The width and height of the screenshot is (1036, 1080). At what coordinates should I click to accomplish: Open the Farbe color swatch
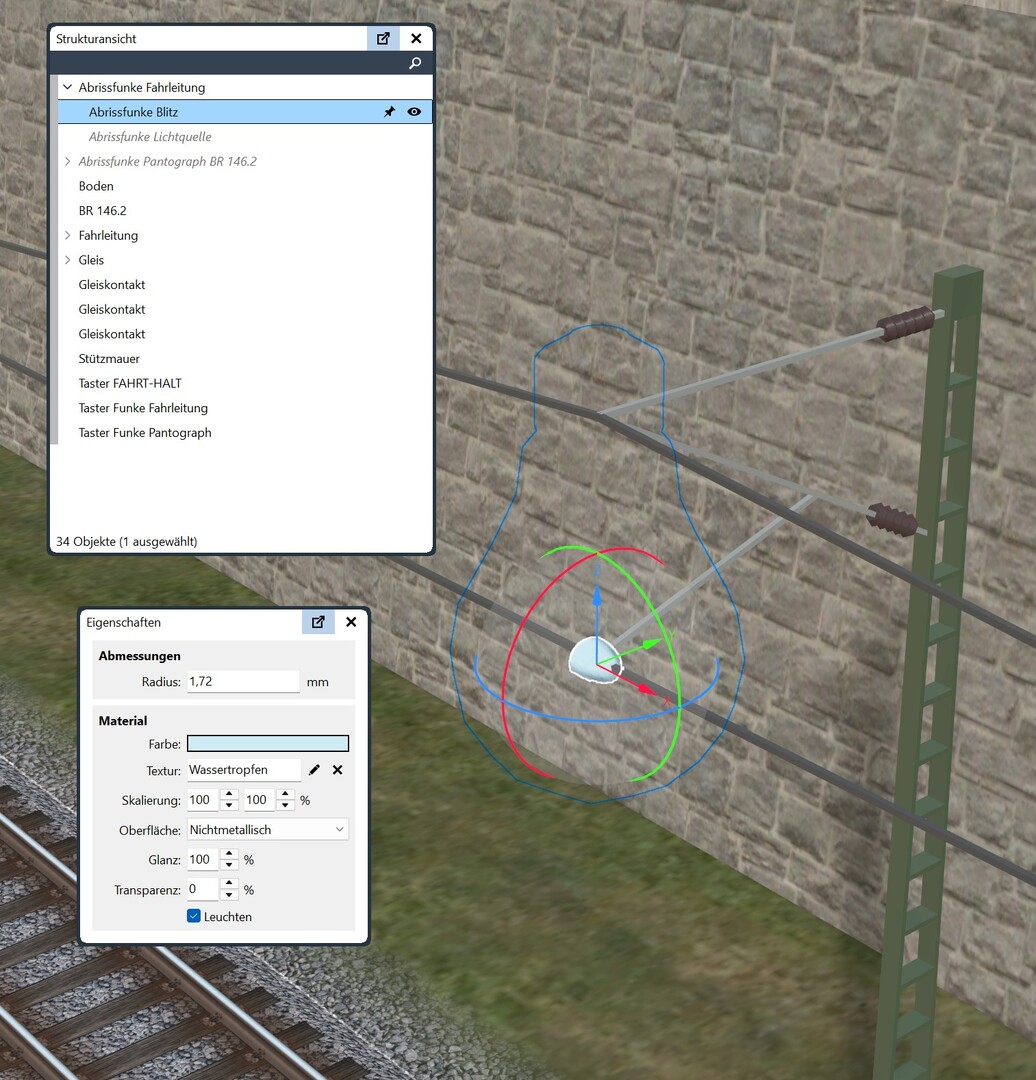[267, 744]
